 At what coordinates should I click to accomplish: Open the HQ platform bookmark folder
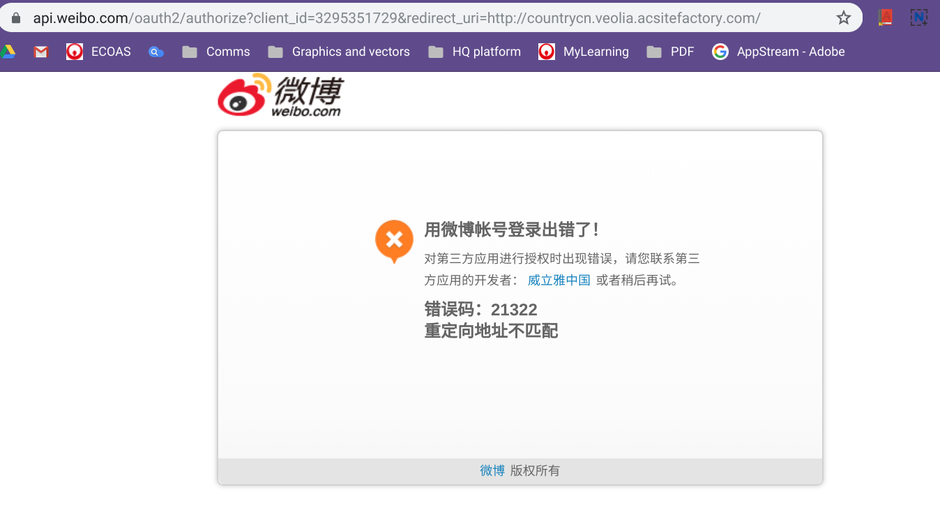(x=474, y=52)
